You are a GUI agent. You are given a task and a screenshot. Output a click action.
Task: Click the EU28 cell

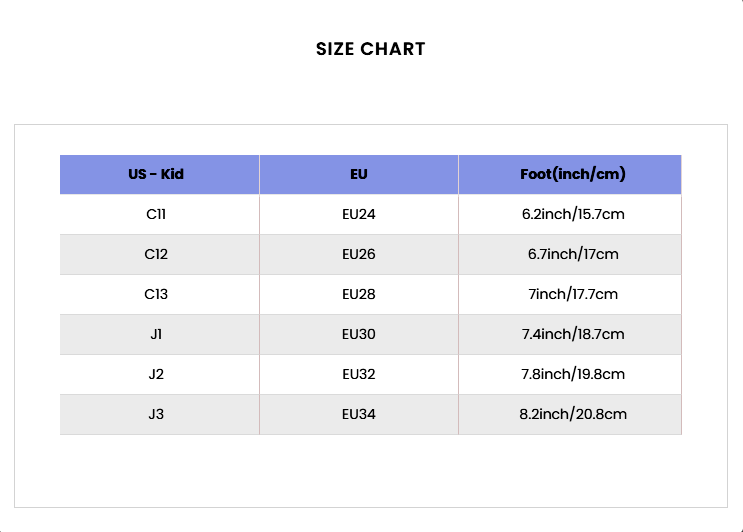click(359, 294)
